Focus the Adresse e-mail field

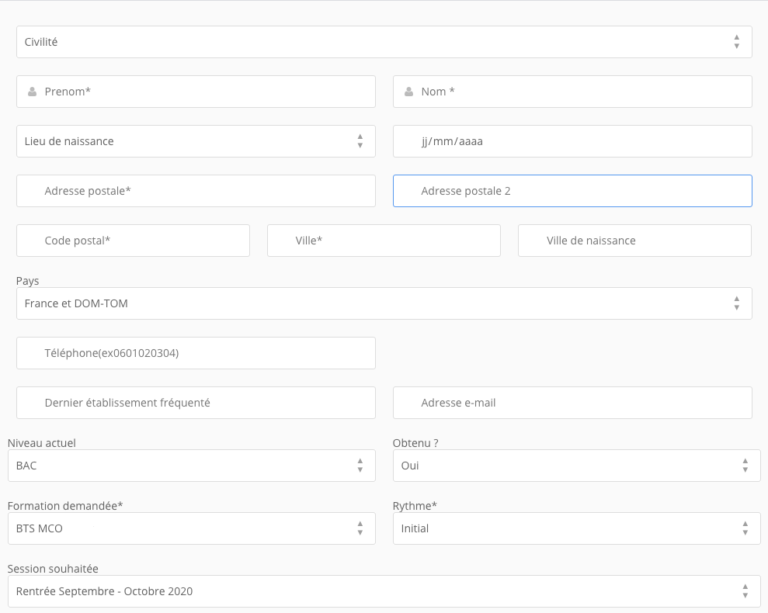(x=573, y=402)
